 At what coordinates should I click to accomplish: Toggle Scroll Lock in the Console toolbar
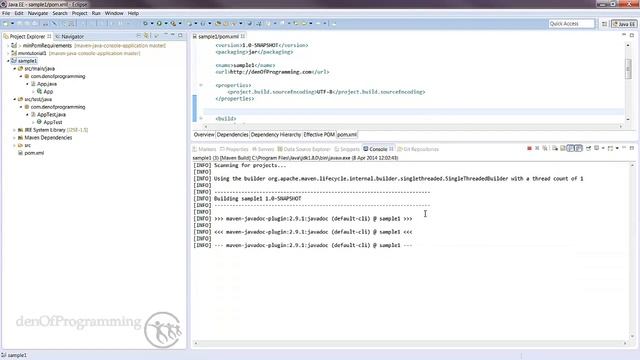563,148
